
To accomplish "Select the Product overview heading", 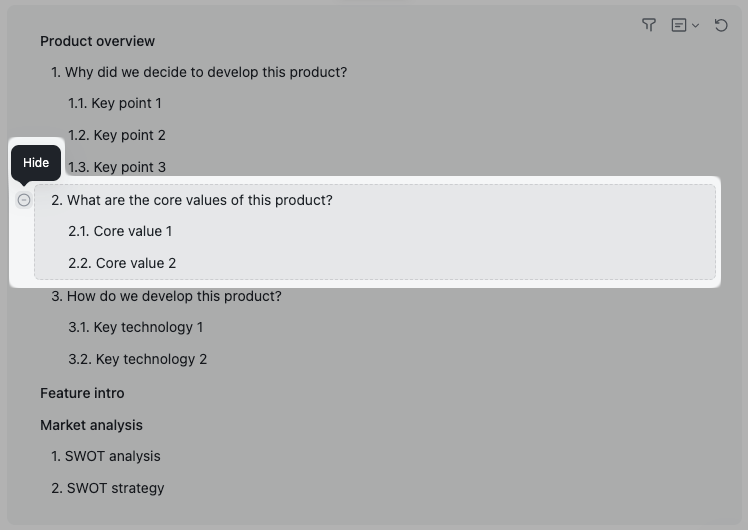I will [x=97, y=41].
